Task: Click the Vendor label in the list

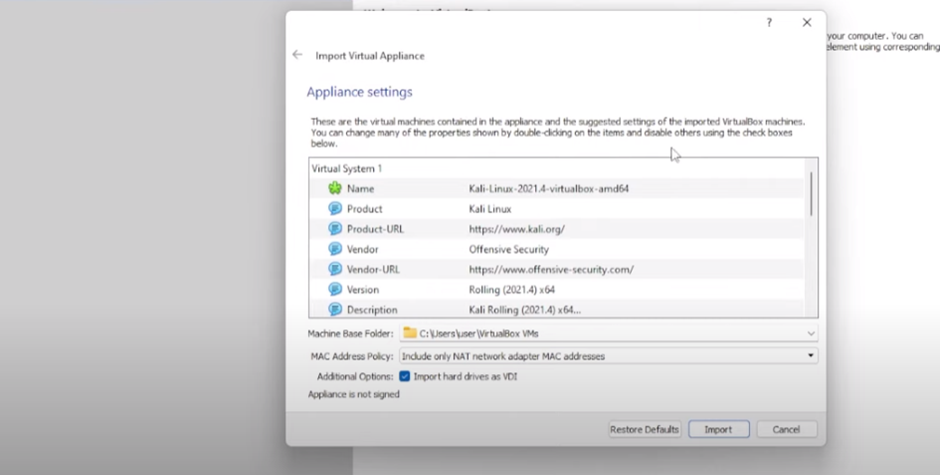Action: (363, 249)
